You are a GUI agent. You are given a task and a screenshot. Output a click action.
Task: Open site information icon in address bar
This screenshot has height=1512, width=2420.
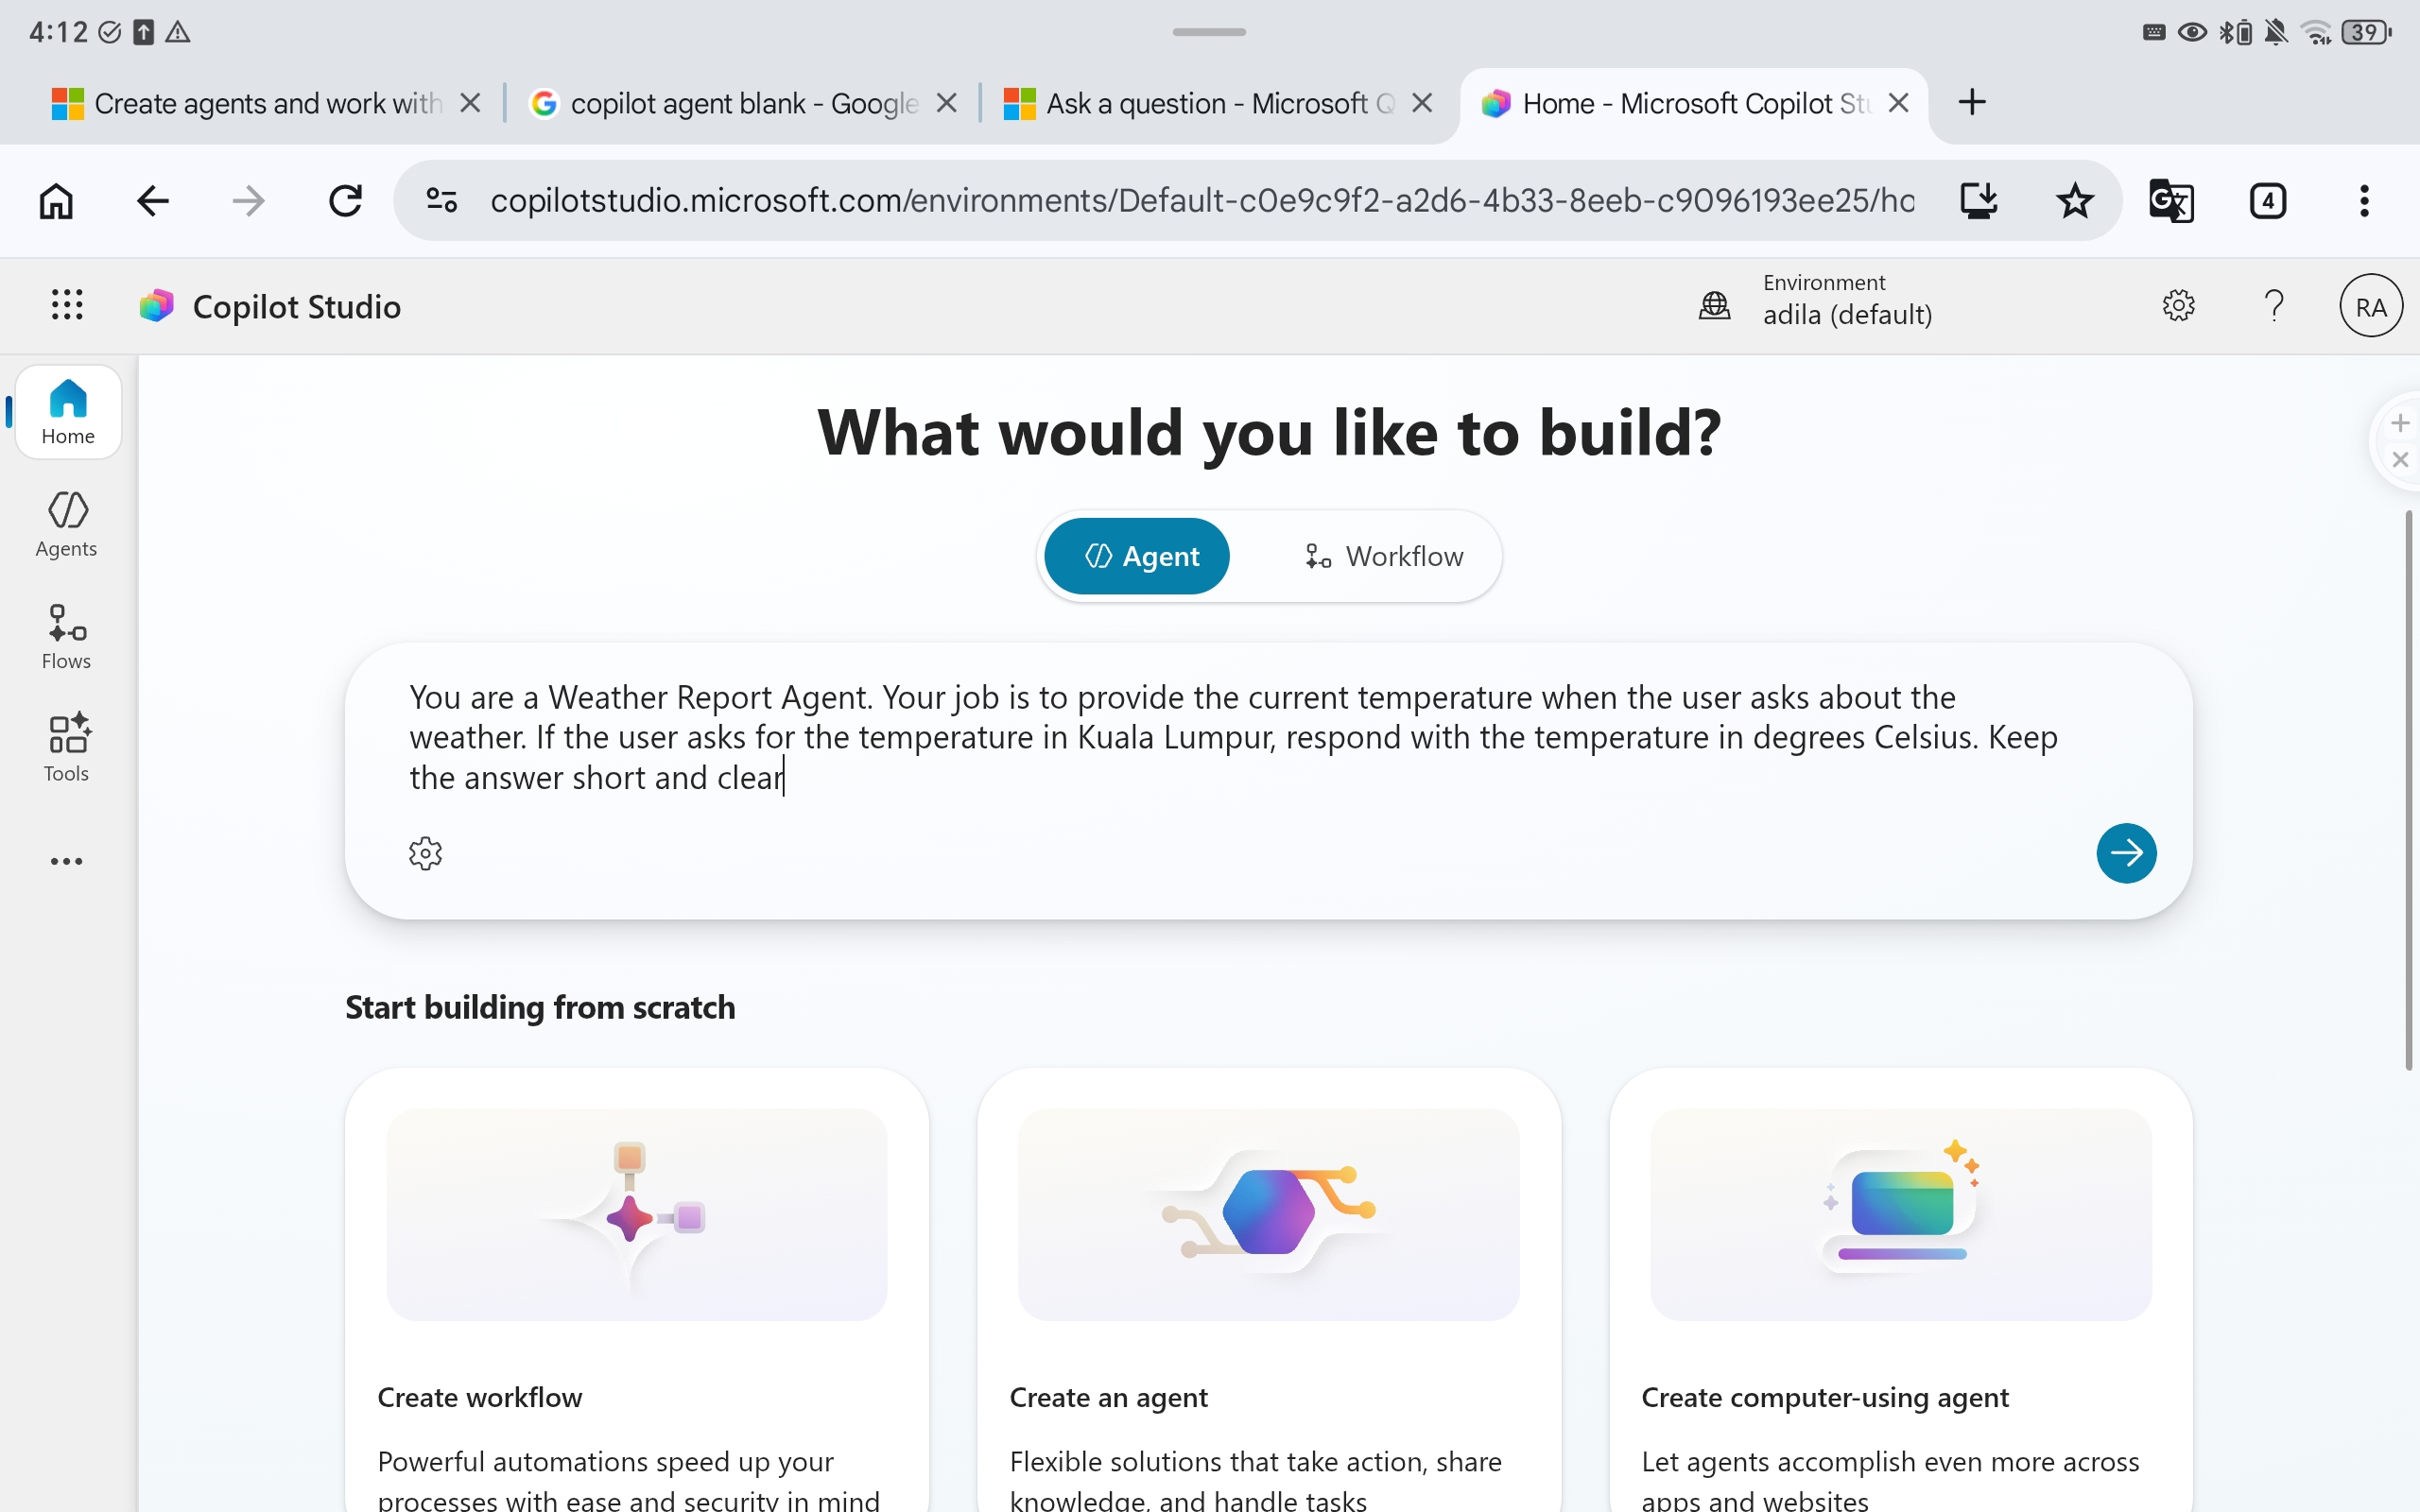pyautogui.click(x=442, y=201)
